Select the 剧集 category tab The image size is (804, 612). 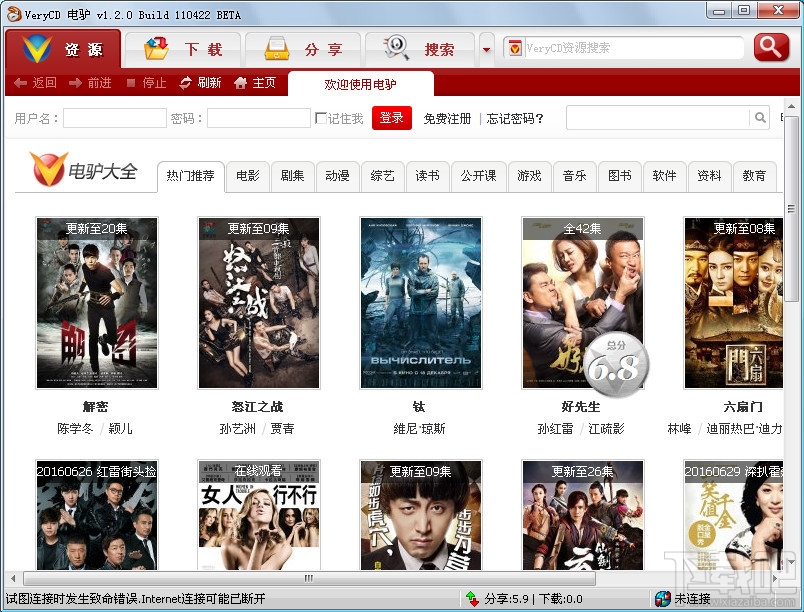point(292,176)
